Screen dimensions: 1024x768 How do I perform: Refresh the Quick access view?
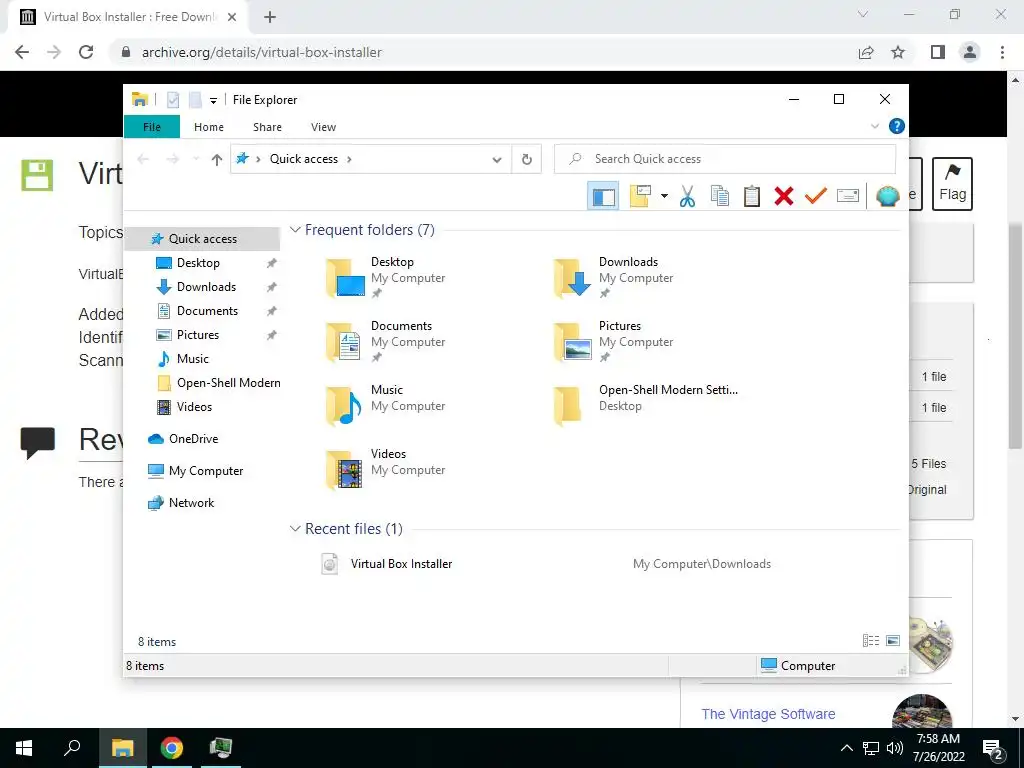click(x=527, y=159)
